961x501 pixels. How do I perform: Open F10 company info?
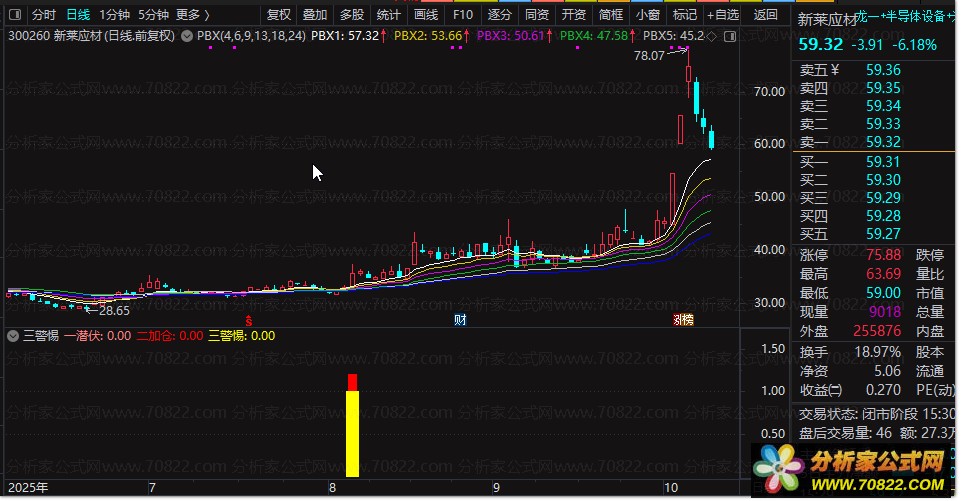tap(463, 14)
